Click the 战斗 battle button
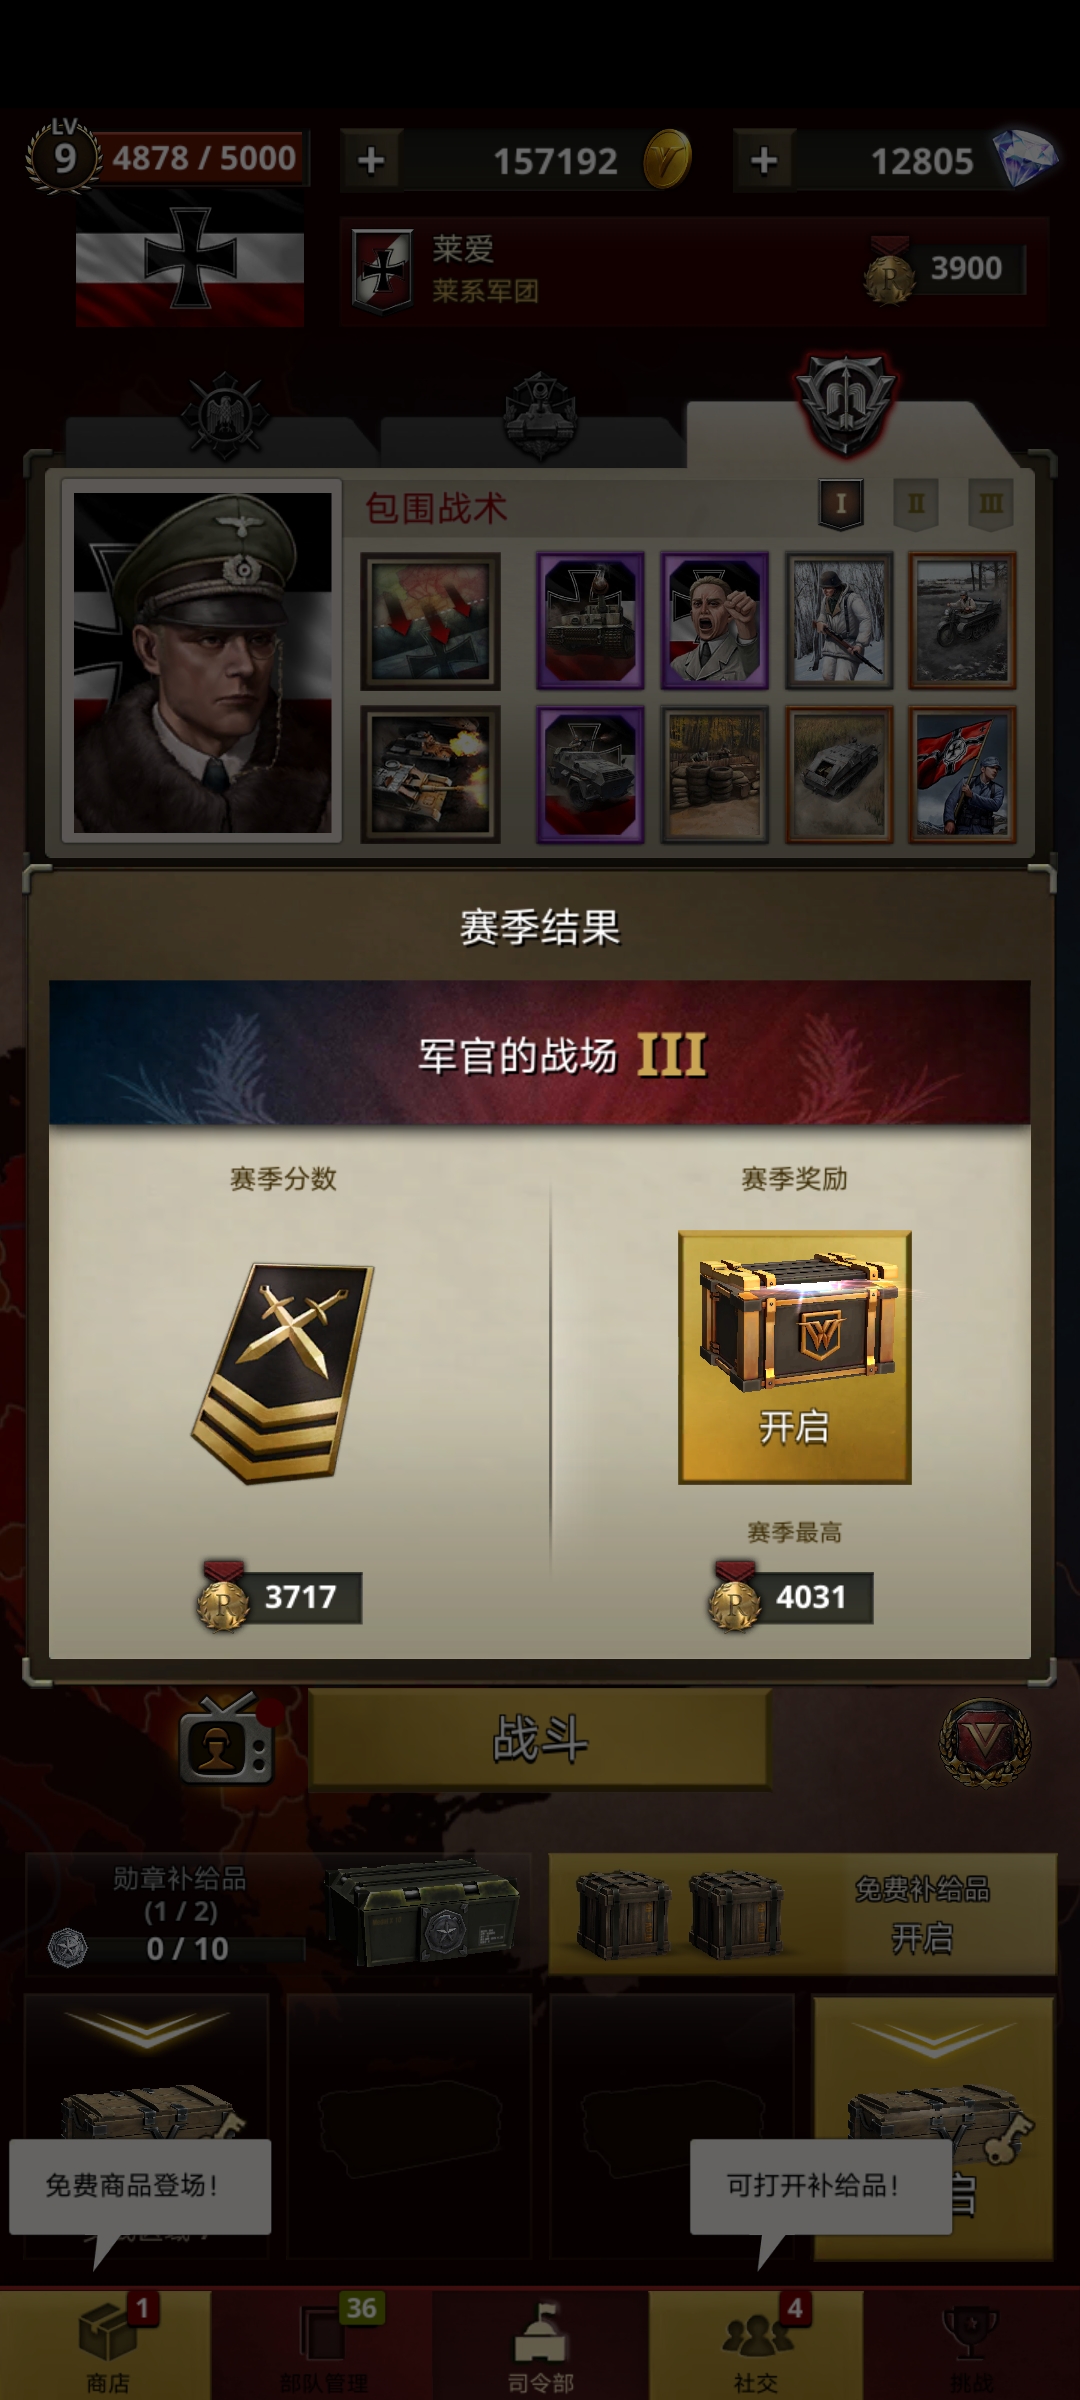This screenshot has height=2400, width=1080. click(540, 1738)
